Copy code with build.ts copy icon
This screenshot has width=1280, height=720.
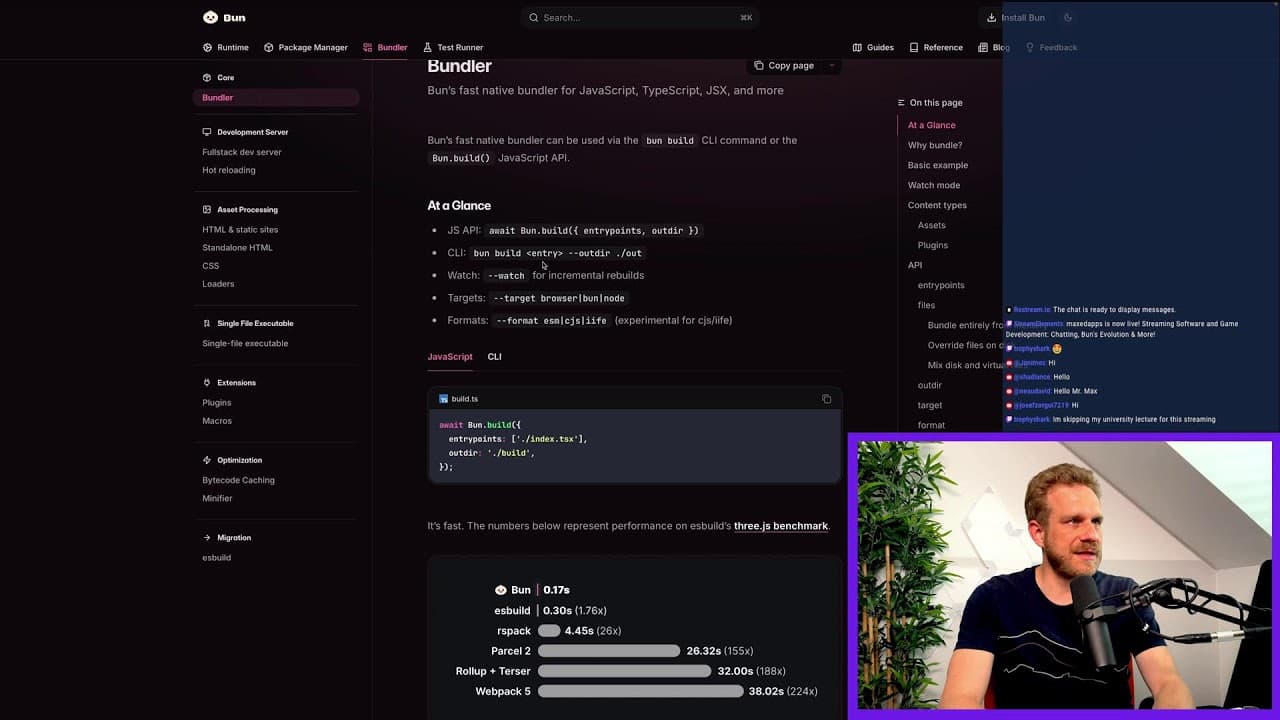click(826, 399)
